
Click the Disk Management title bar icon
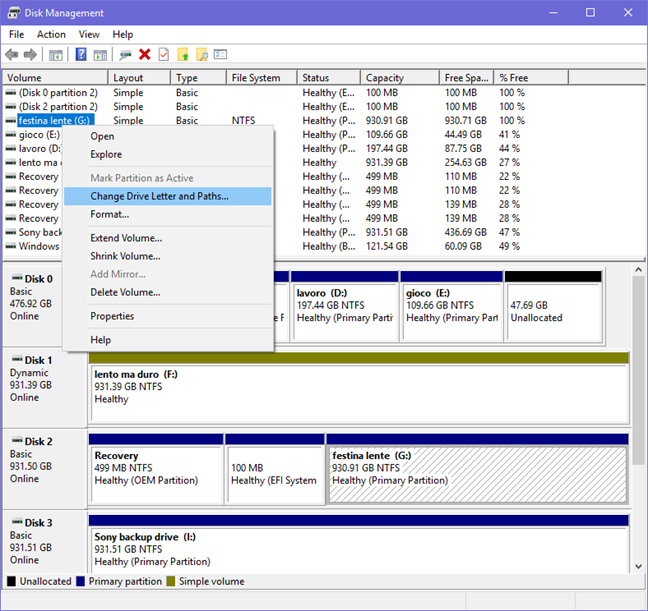pos(14,12)
